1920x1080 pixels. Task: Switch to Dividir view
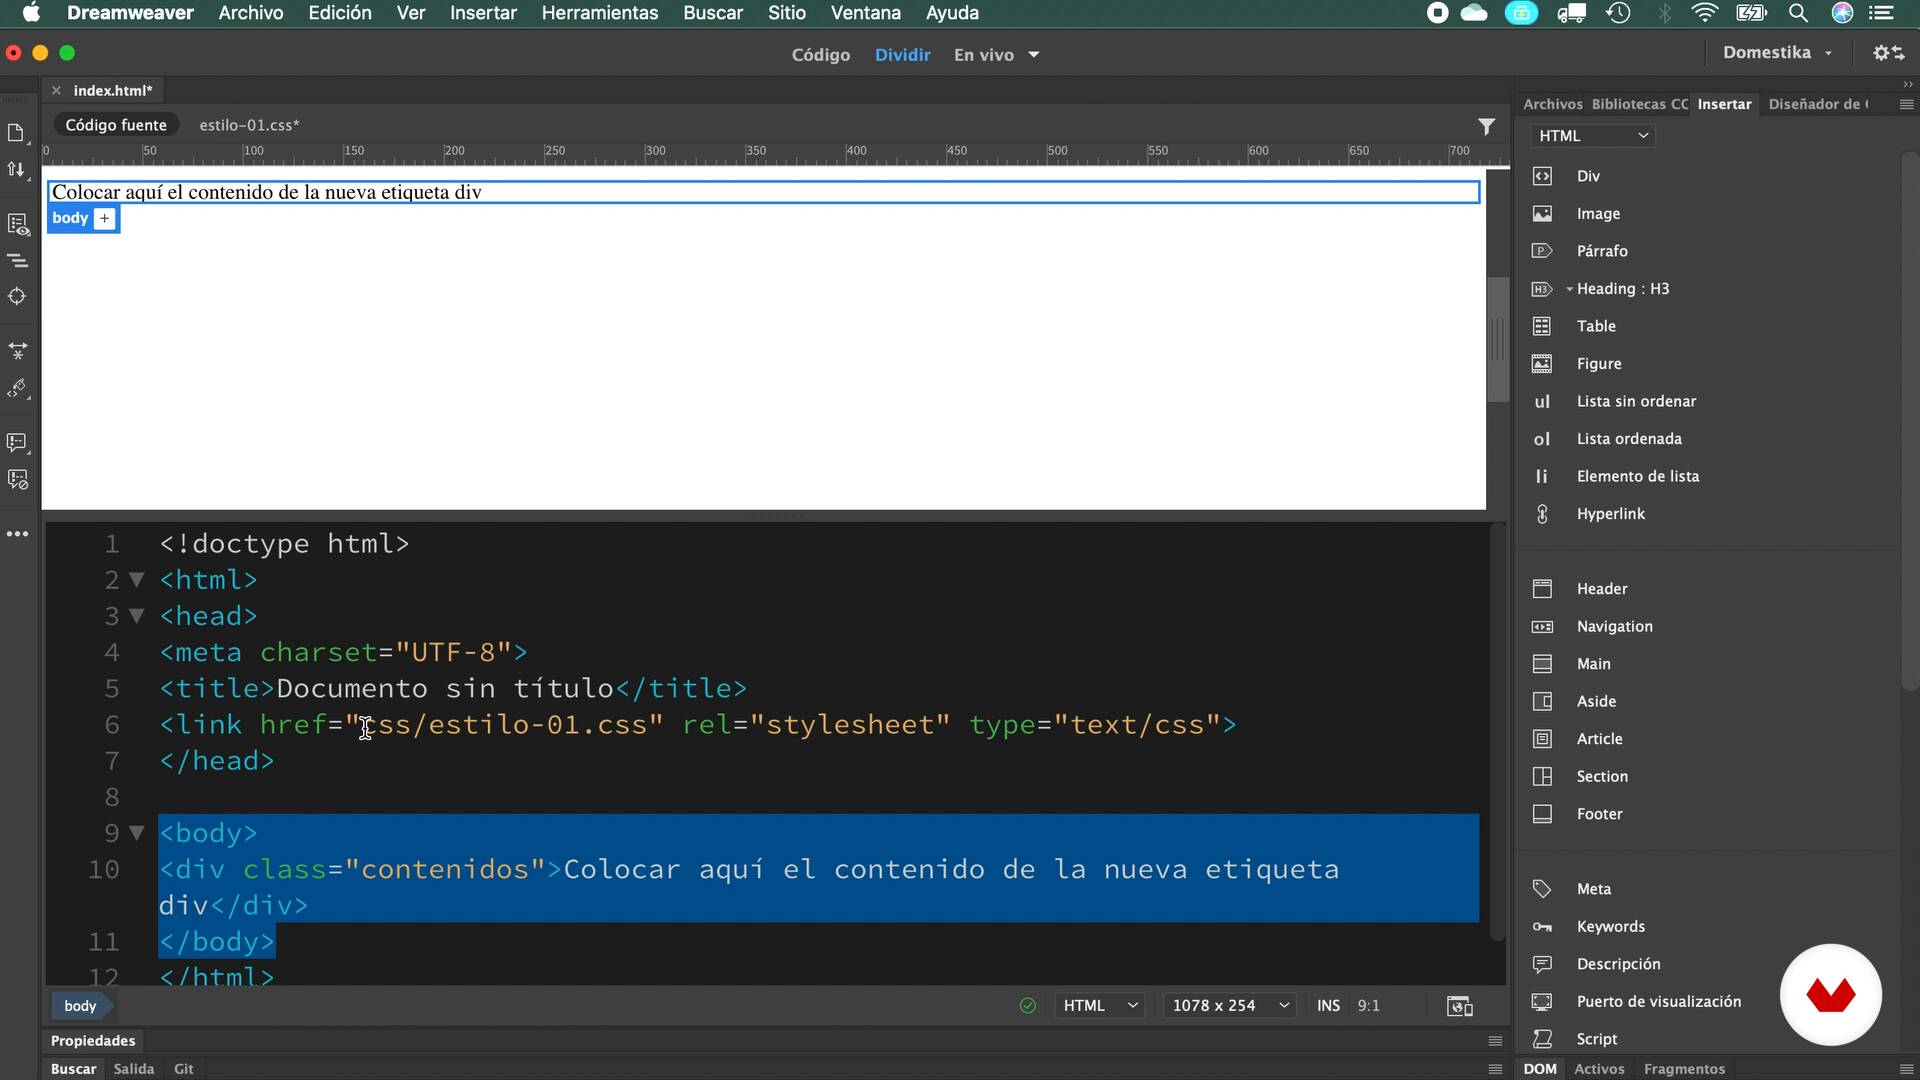902,55
